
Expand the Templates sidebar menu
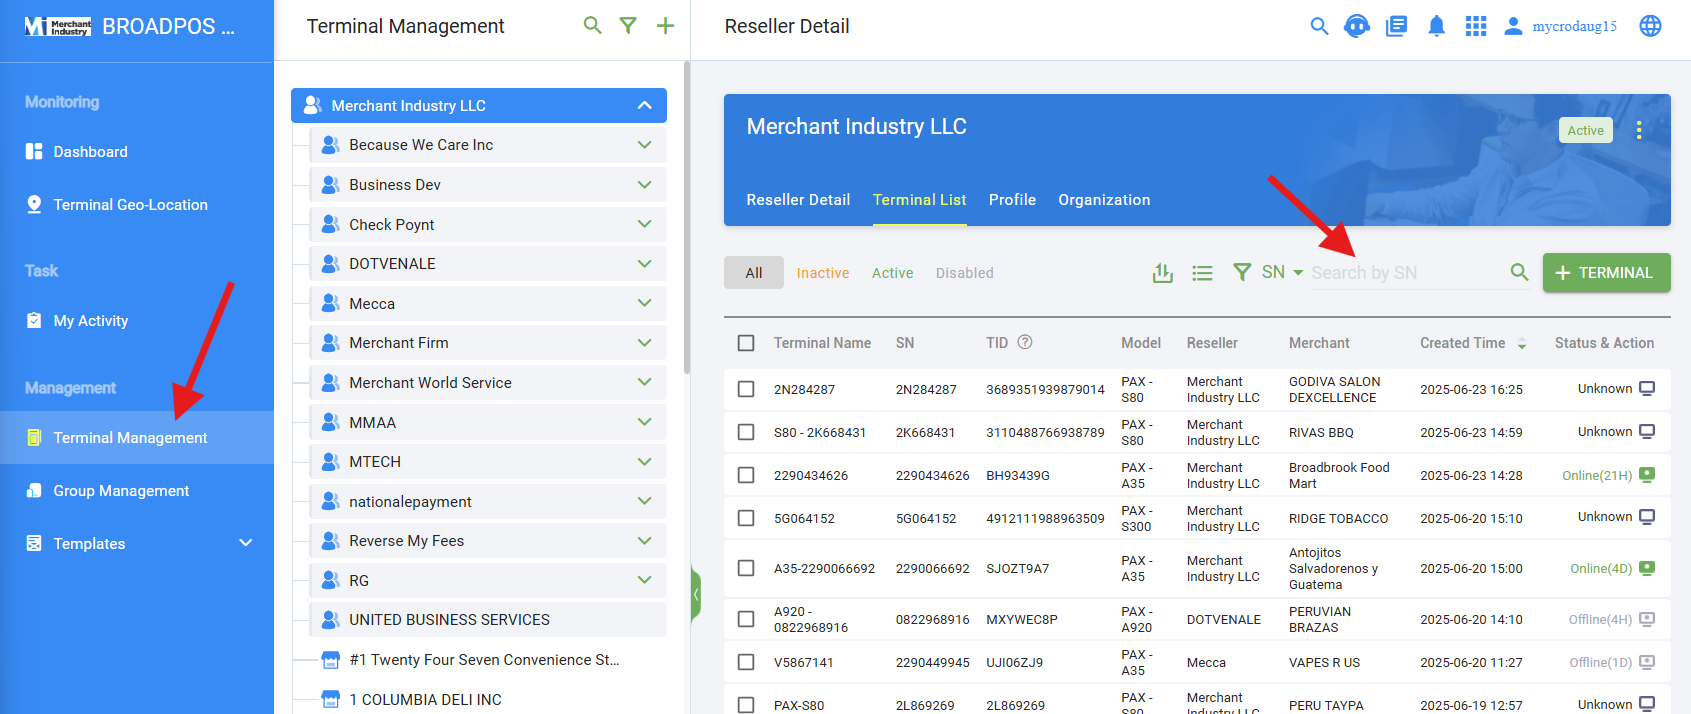coord(246,543)
